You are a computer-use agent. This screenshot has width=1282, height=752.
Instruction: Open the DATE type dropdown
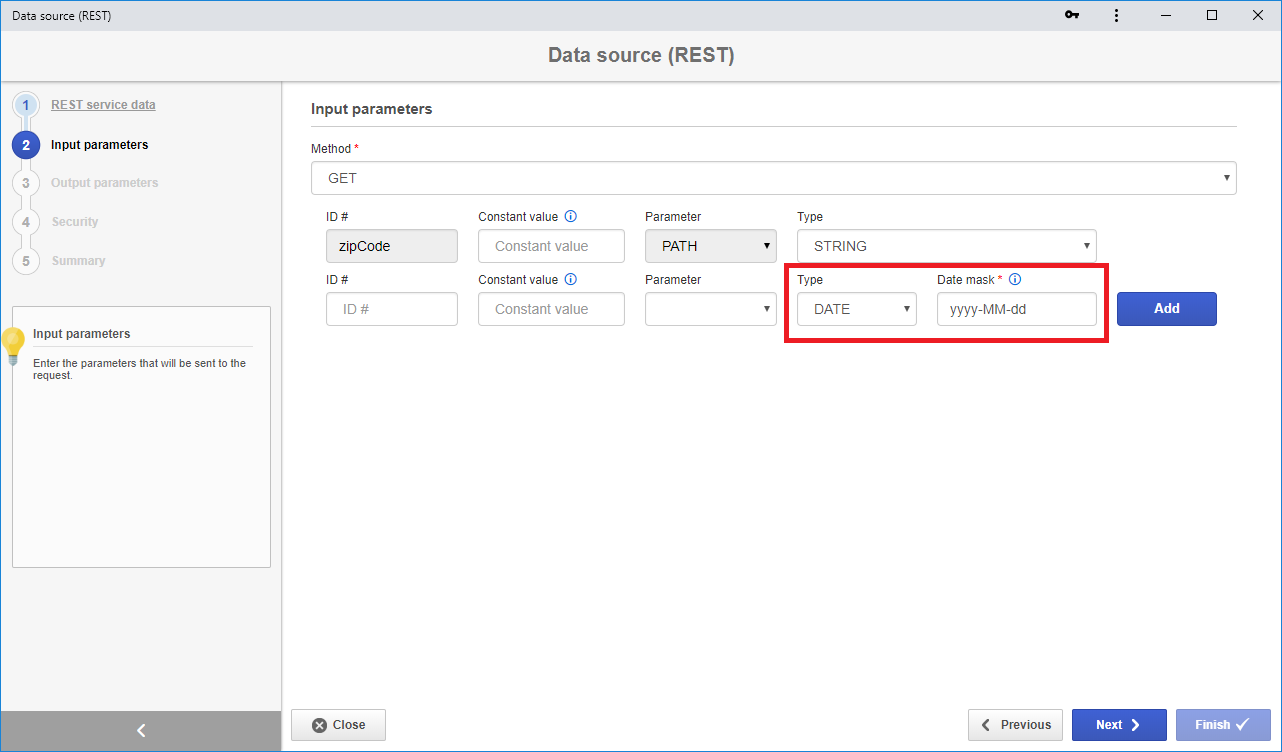point(857,309)
